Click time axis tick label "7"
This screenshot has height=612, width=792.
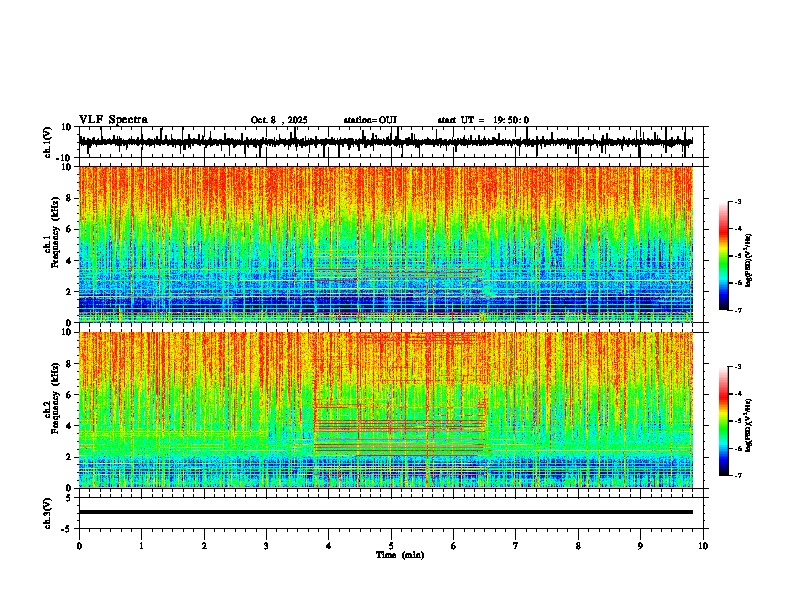(516, 546)
